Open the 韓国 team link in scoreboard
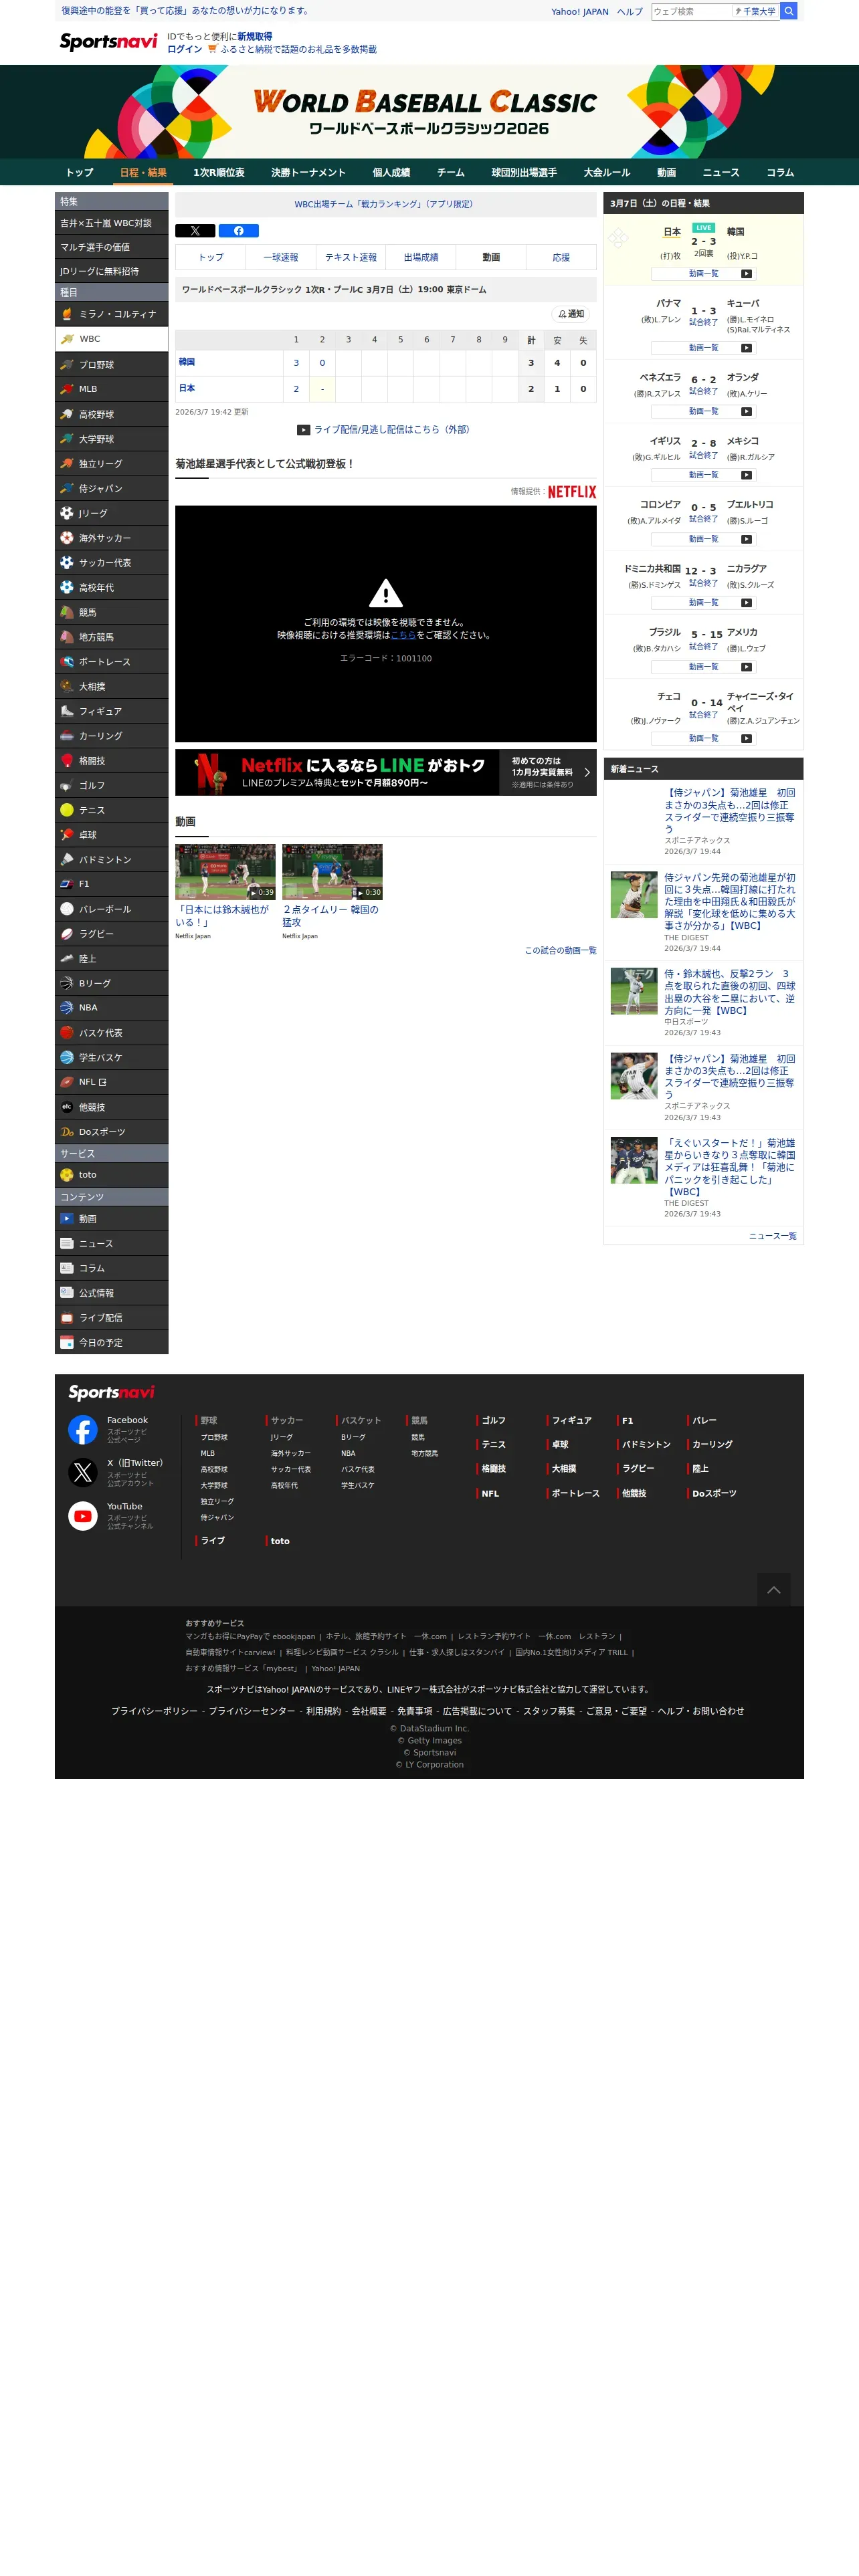This screenshot has height=2576, width=859. (x=187, y=362)
